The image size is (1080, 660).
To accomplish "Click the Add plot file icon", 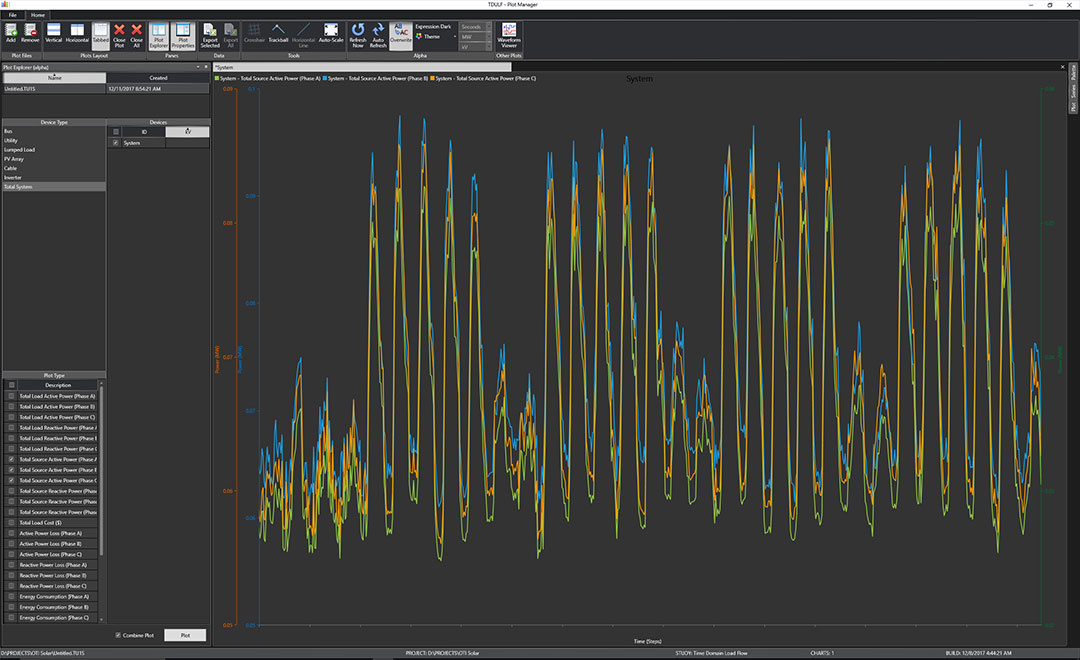I will 11,33.
